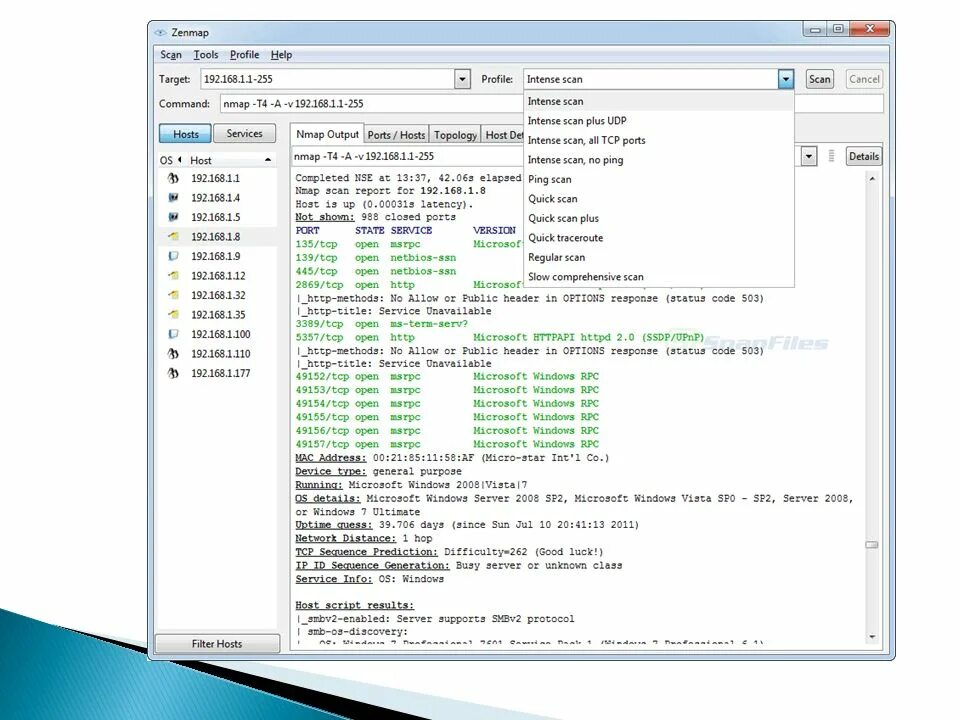
Task: Open the scan output selector dropdown arrow
Action: (809, 157)
